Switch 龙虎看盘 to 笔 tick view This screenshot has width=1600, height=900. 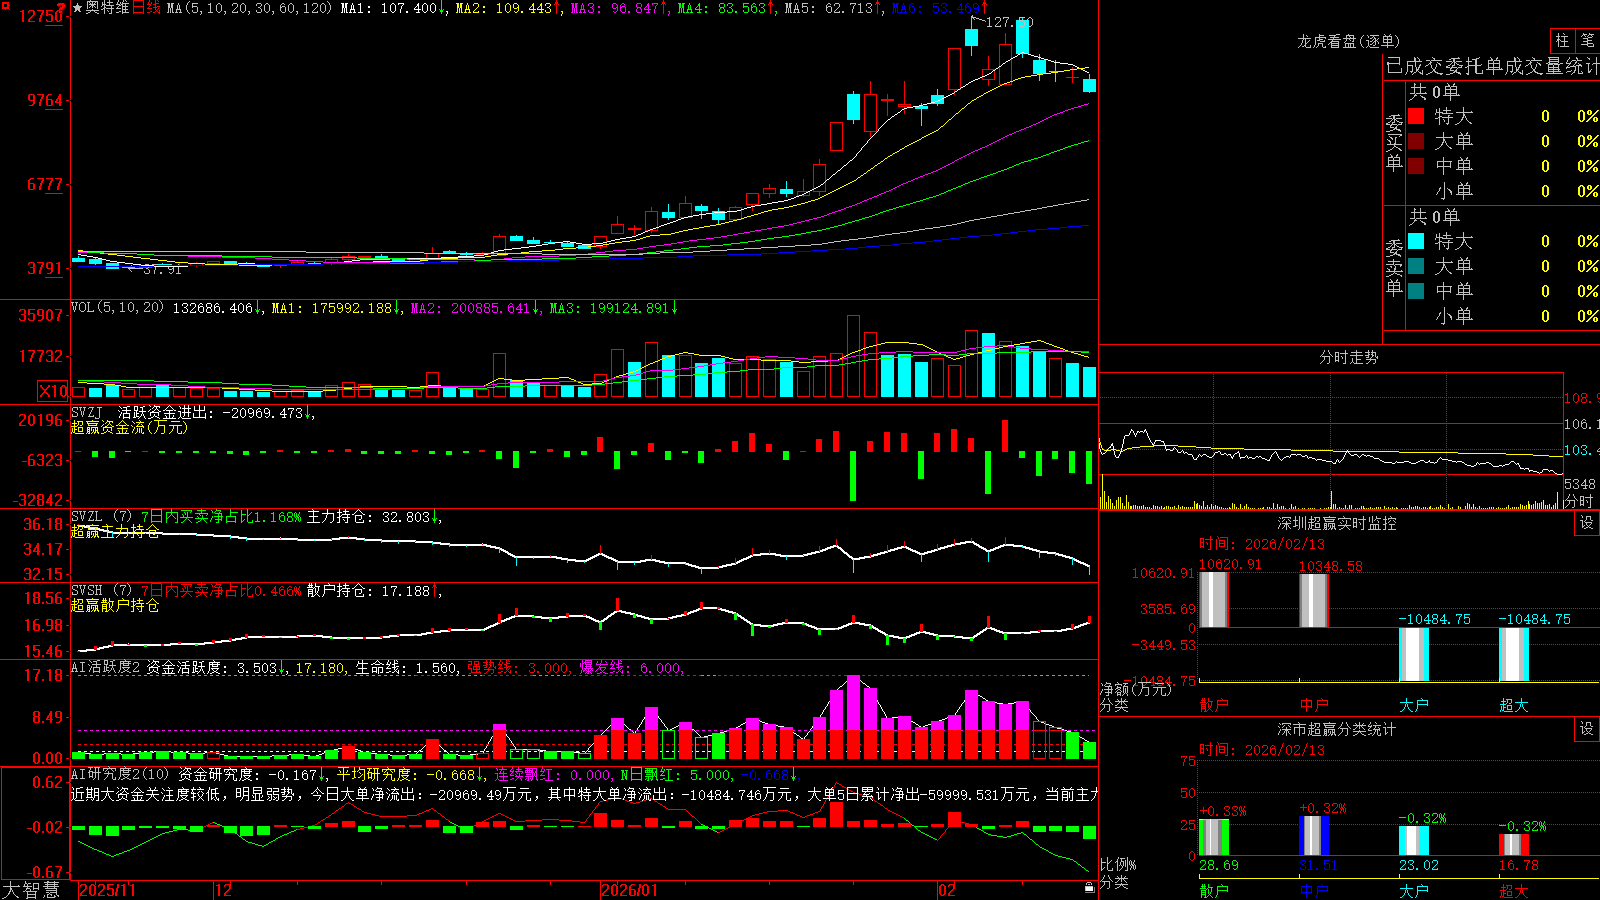(x=1587, y=41)
